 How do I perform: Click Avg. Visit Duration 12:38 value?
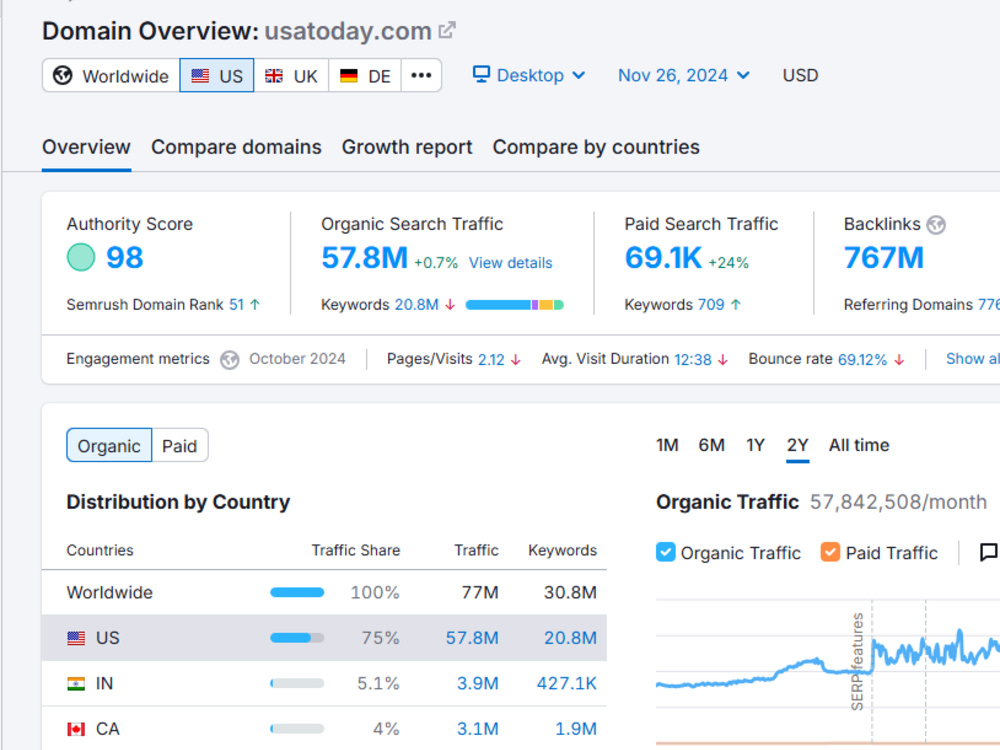(693, 360)
